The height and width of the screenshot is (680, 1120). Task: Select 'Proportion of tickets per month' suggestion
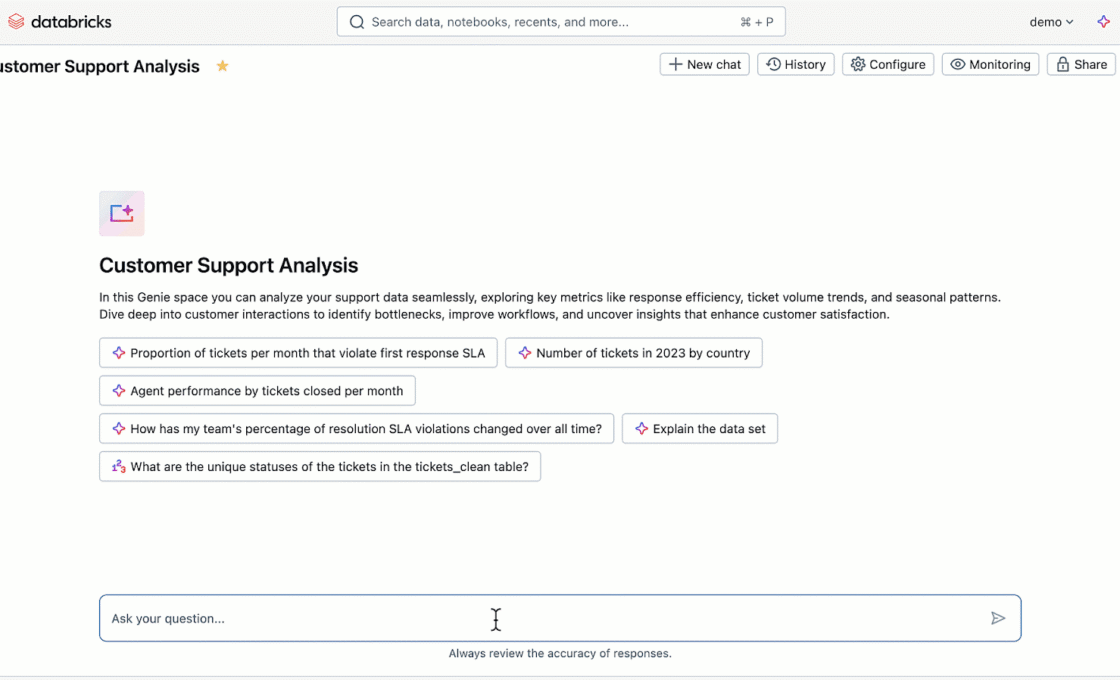[298, 353]
